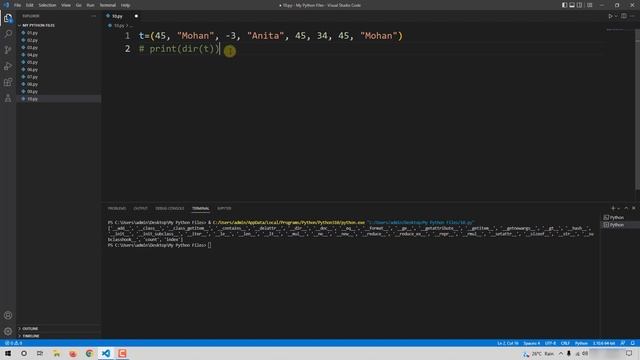Toggle the secondary sidebar layout icon

(x=579, y=5)
